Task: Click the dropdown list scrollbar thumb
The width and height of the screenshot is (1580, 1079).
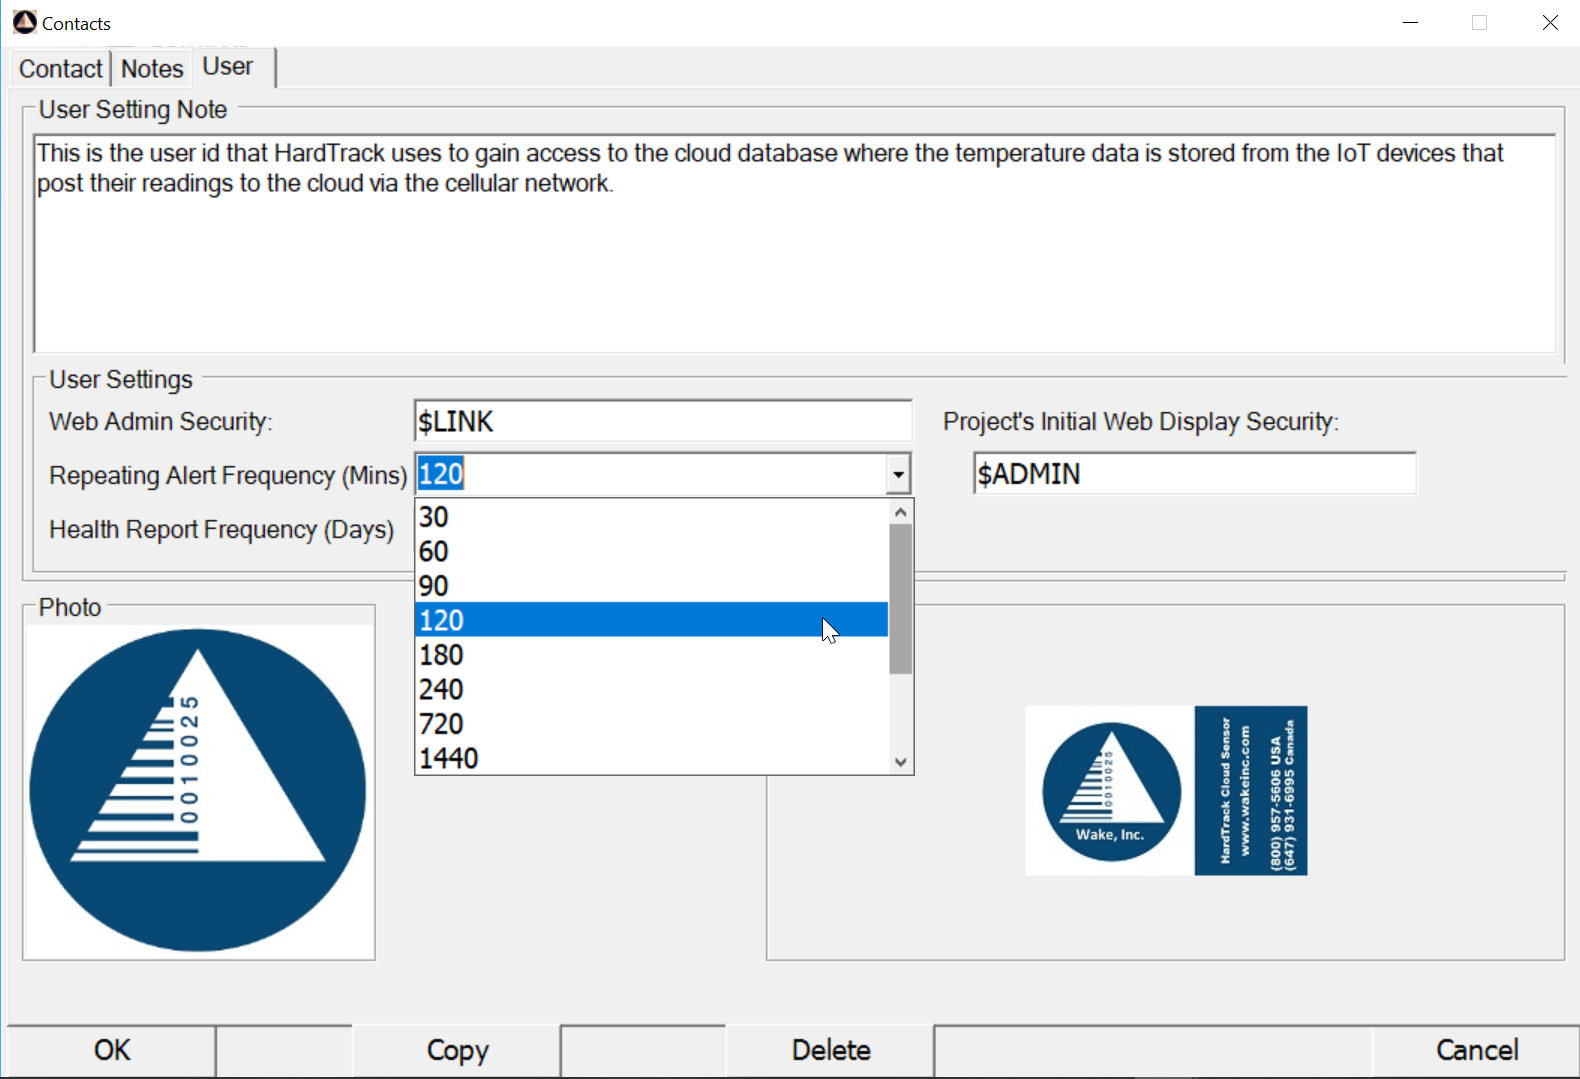Action: (901, 599)
